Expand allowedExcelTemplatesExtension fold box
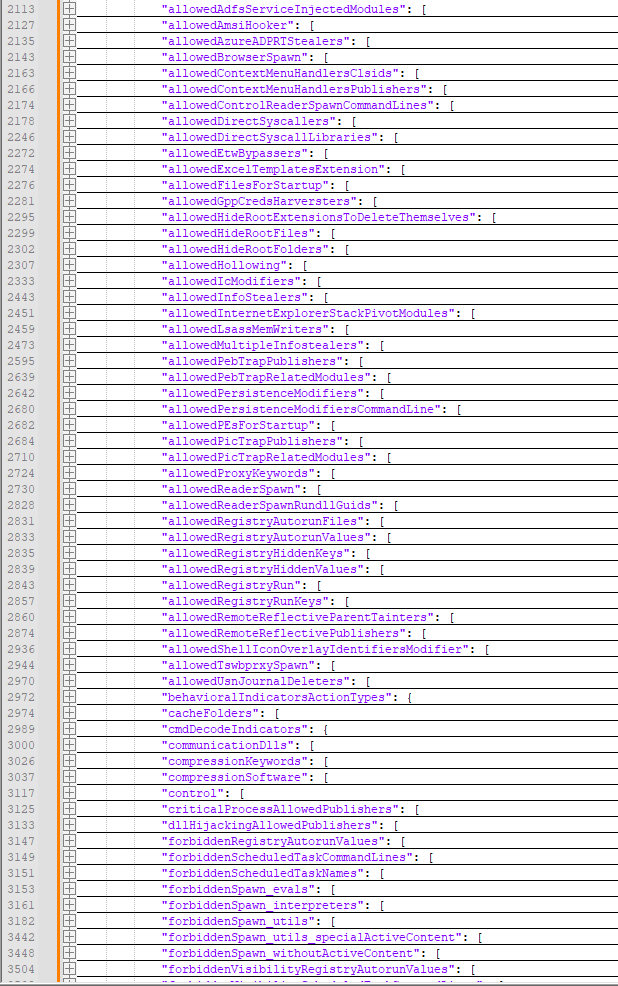This screenshot has height=986, width=618. (x=69, y=169)
